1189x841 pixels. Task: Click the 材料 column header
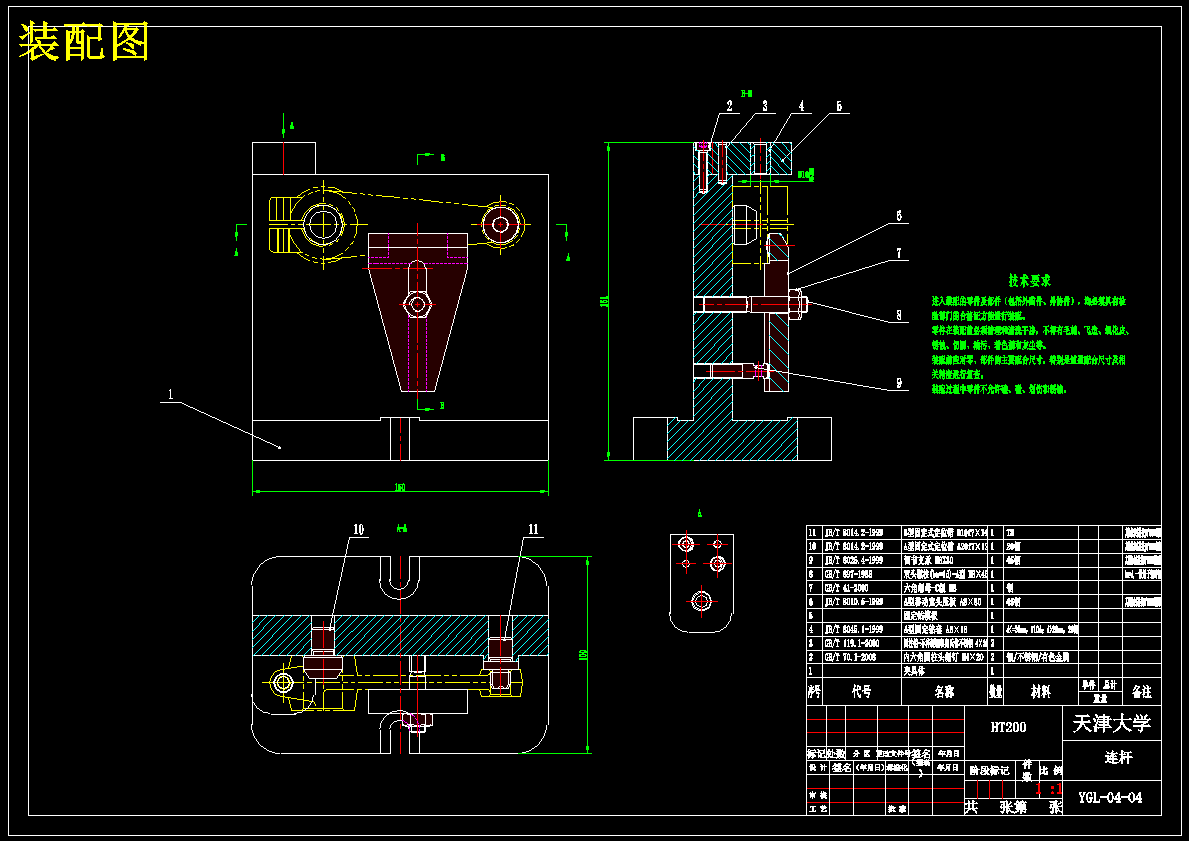point(1040,692)
